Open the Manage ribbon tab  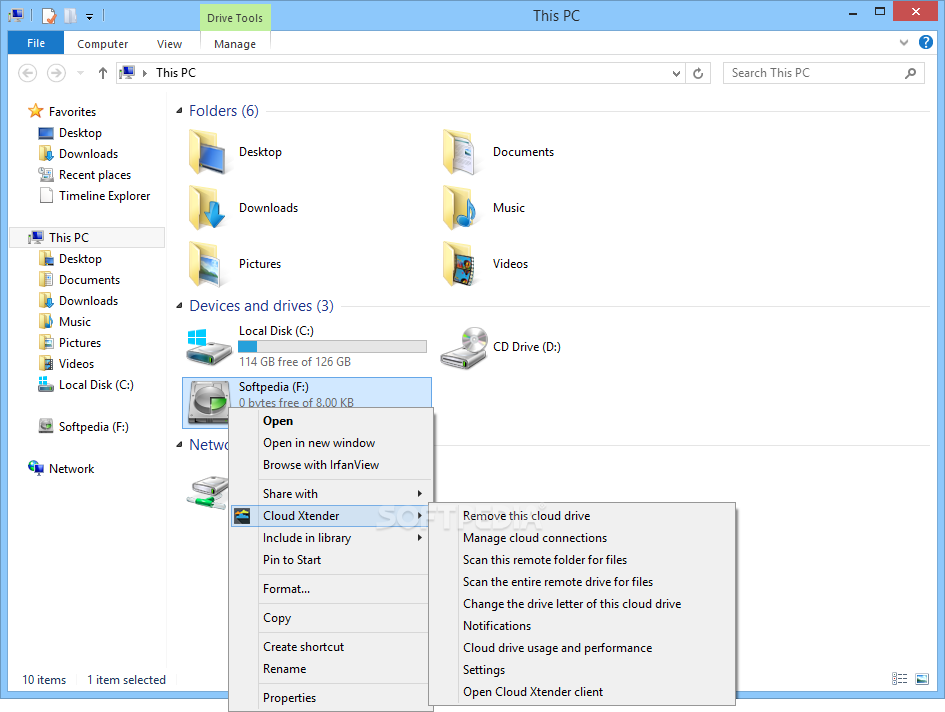(235, 43)
